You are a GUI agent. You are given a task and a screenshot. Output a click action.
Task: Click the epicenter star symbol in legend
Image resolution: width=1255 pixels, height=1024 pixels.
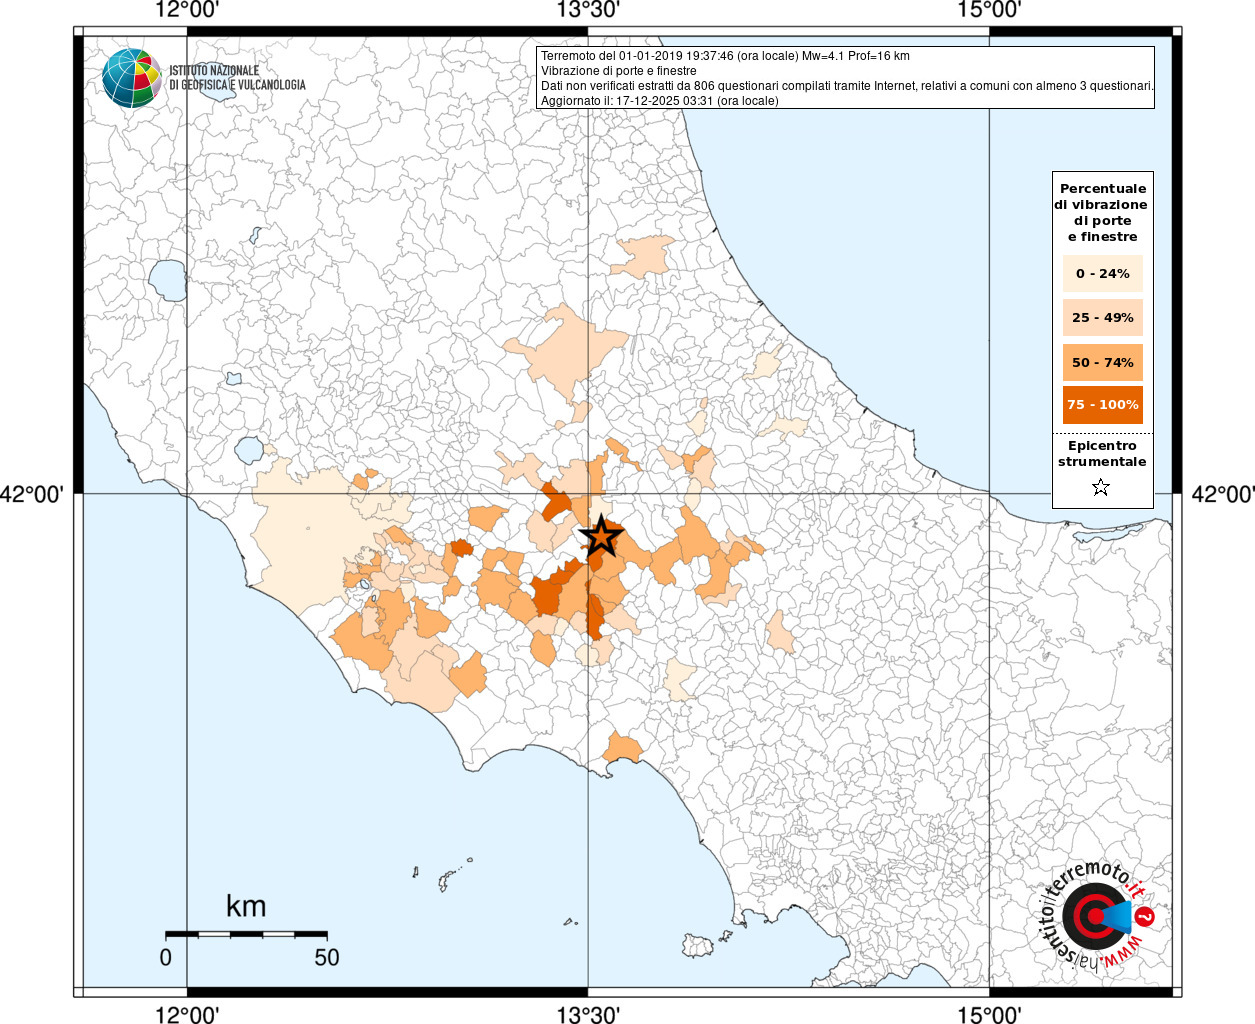[x=1101, y=488]
